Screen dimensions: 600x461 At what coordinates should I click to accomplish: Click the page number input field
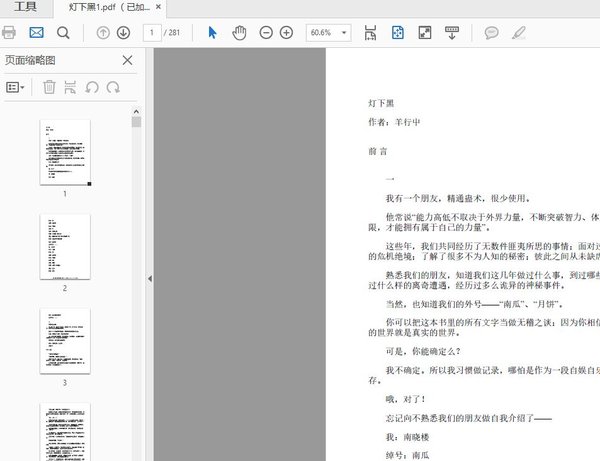pos(152,33)
